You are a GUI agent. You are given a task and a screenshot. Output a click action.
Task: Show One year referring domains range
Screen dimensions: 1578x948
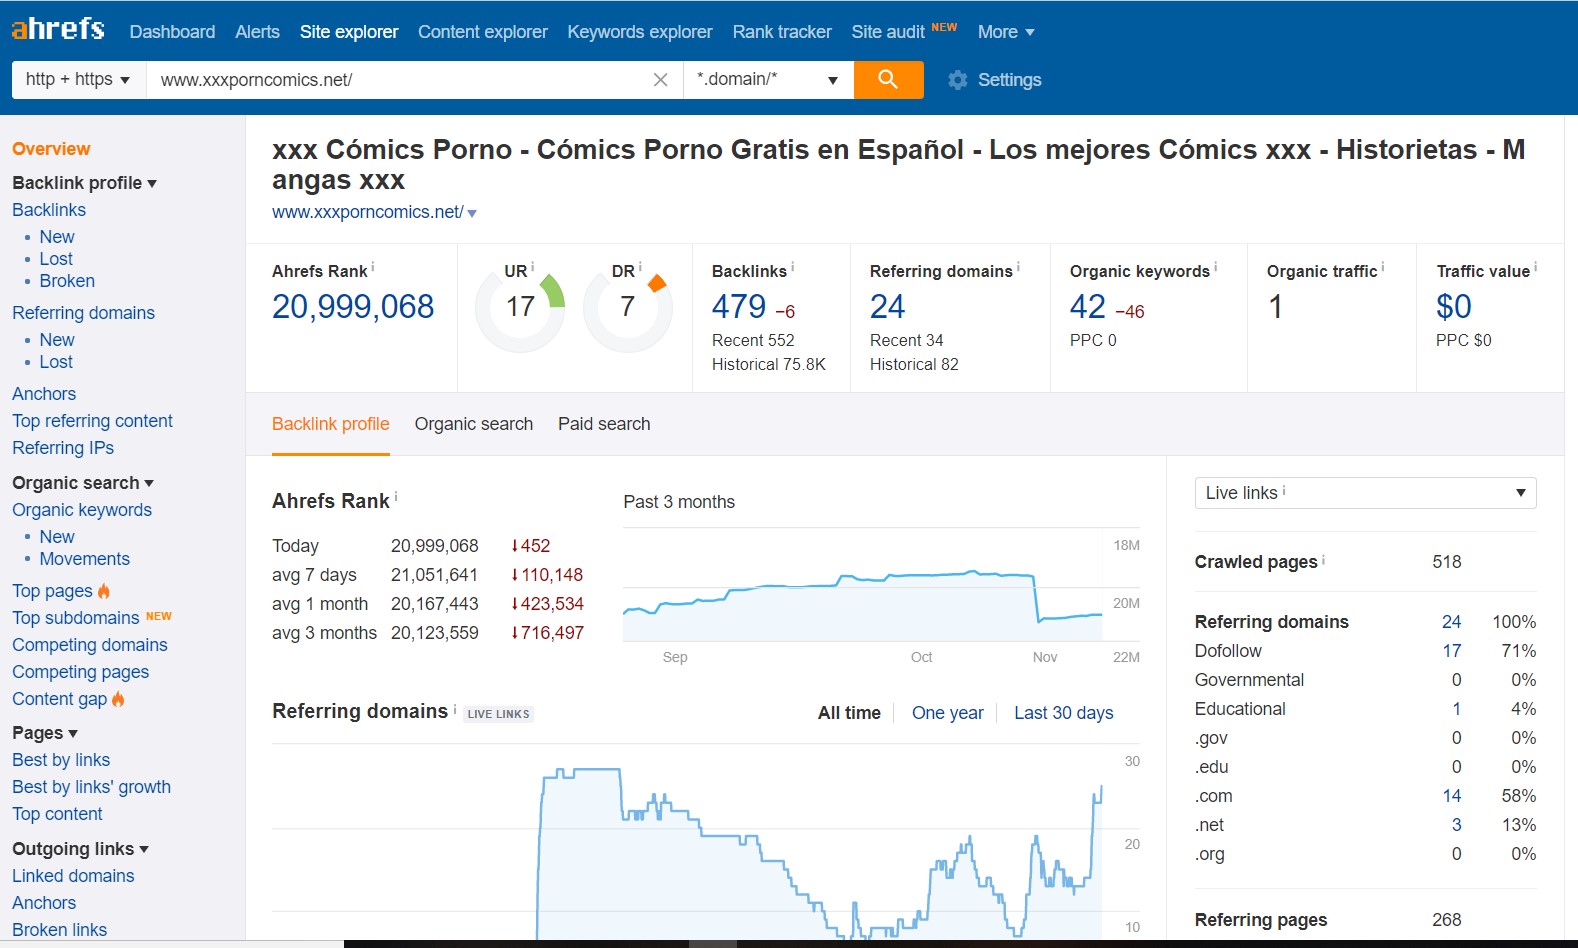(x=948, y=713)
